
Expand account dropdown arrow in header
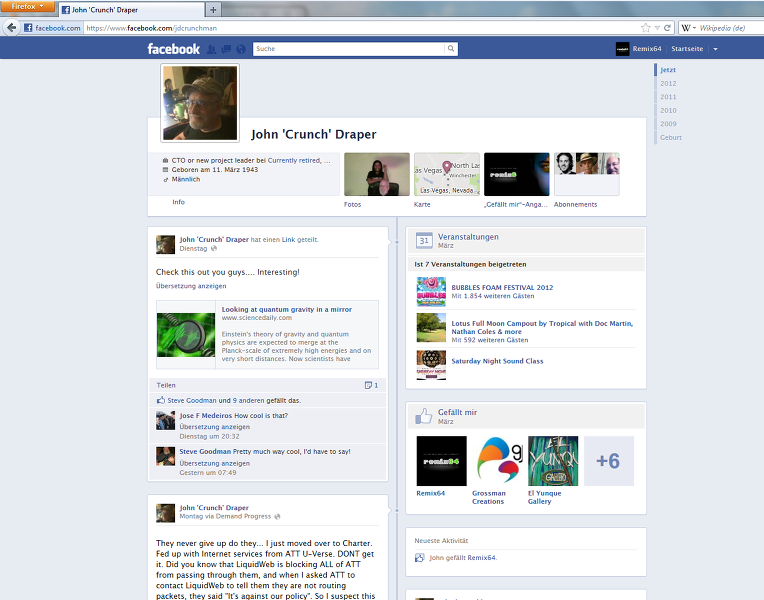[x=715, y=49]
